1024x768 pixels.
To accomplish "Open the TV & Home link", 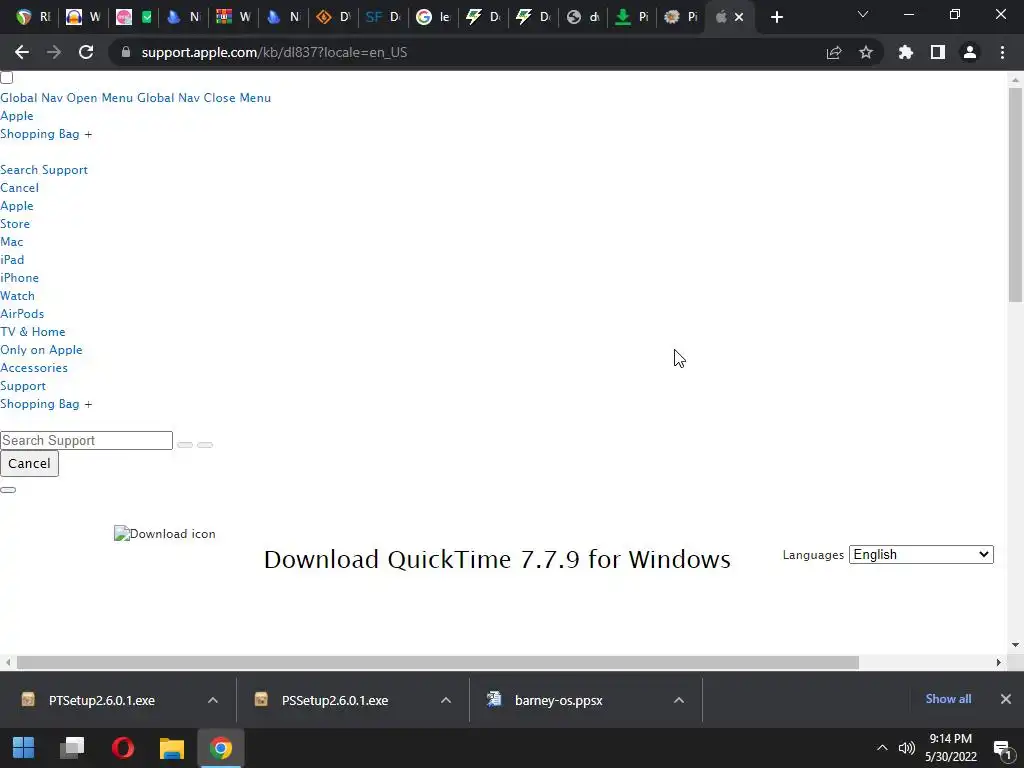I will click(33, 332).
